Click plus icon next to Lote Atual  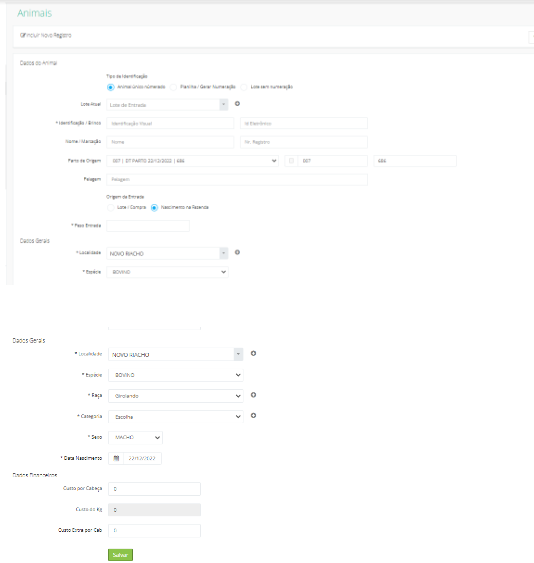tap(237, 104)
